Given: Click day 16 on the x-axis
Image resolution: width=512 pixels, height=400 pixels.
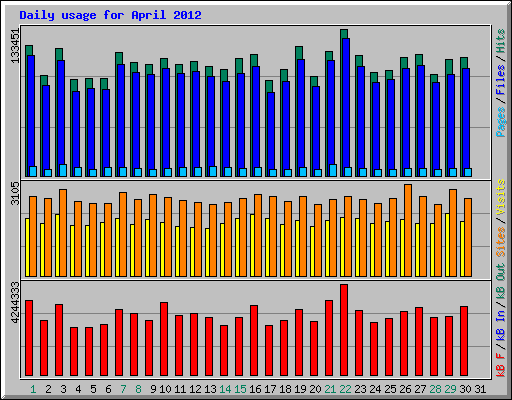Looking at the screenshot, I should tap(255, 389).
